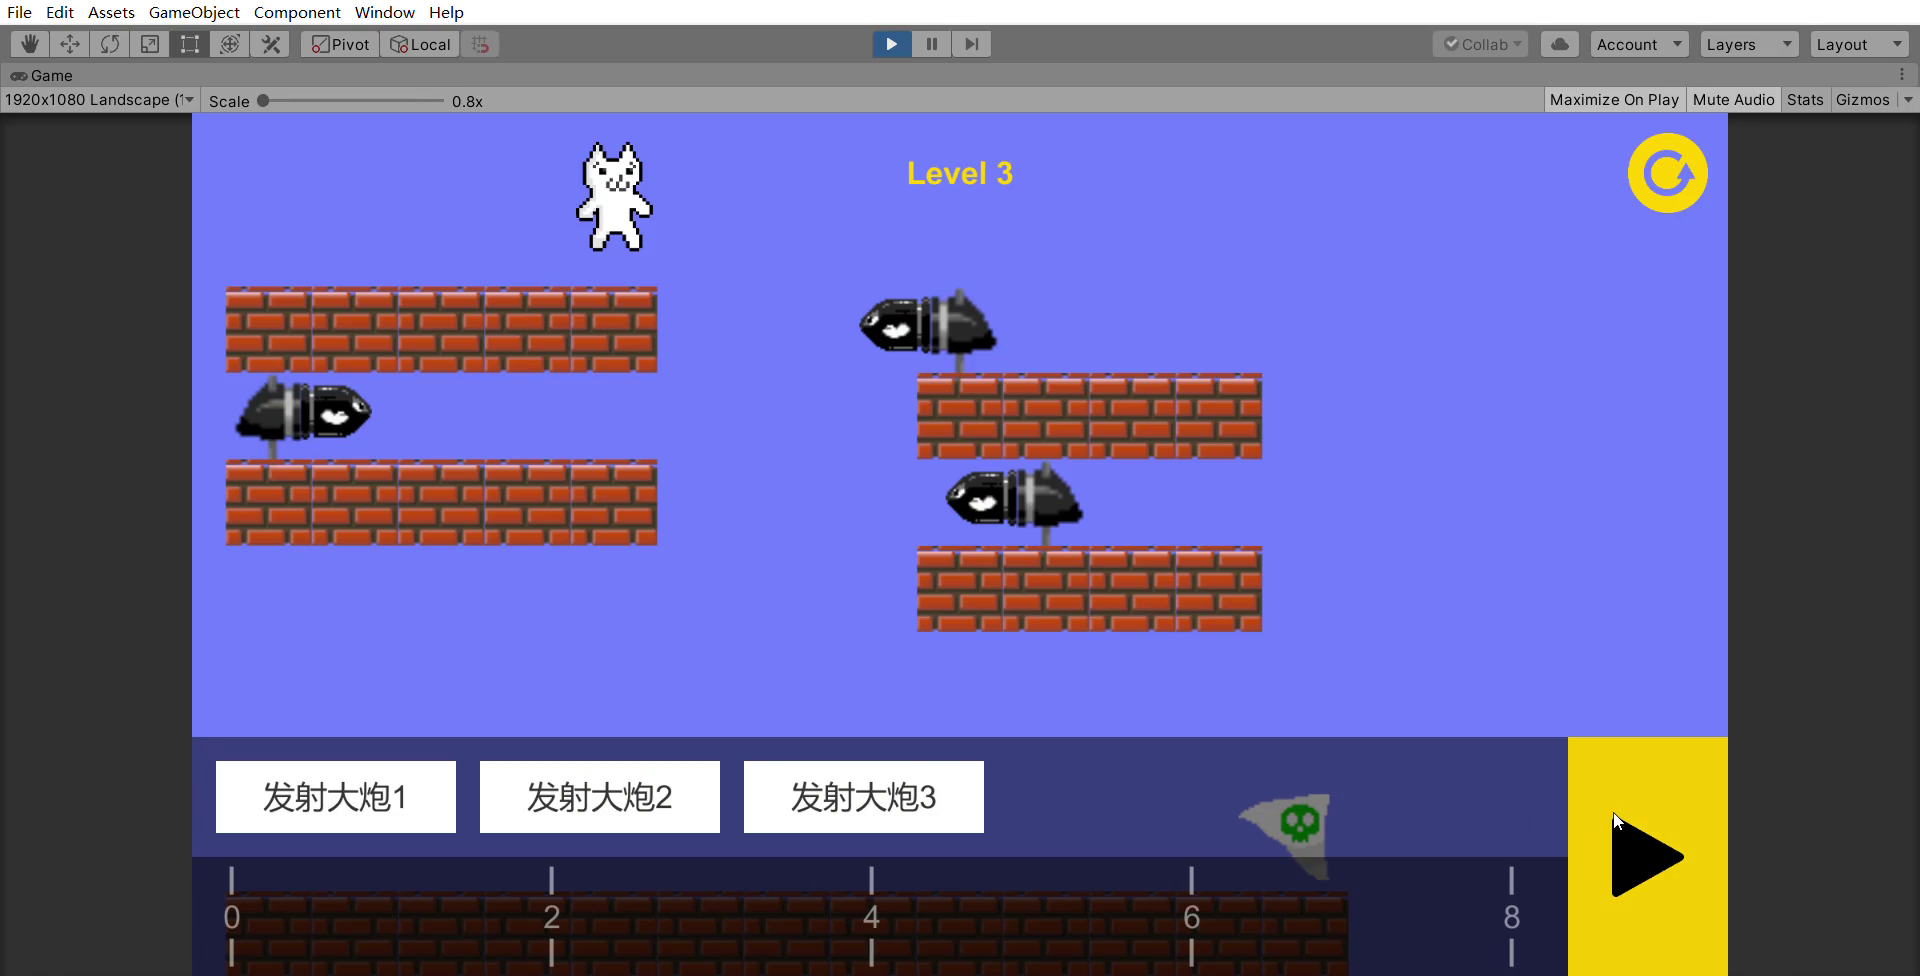
Task: Select the Rotate tool
Action: point(110,44)
